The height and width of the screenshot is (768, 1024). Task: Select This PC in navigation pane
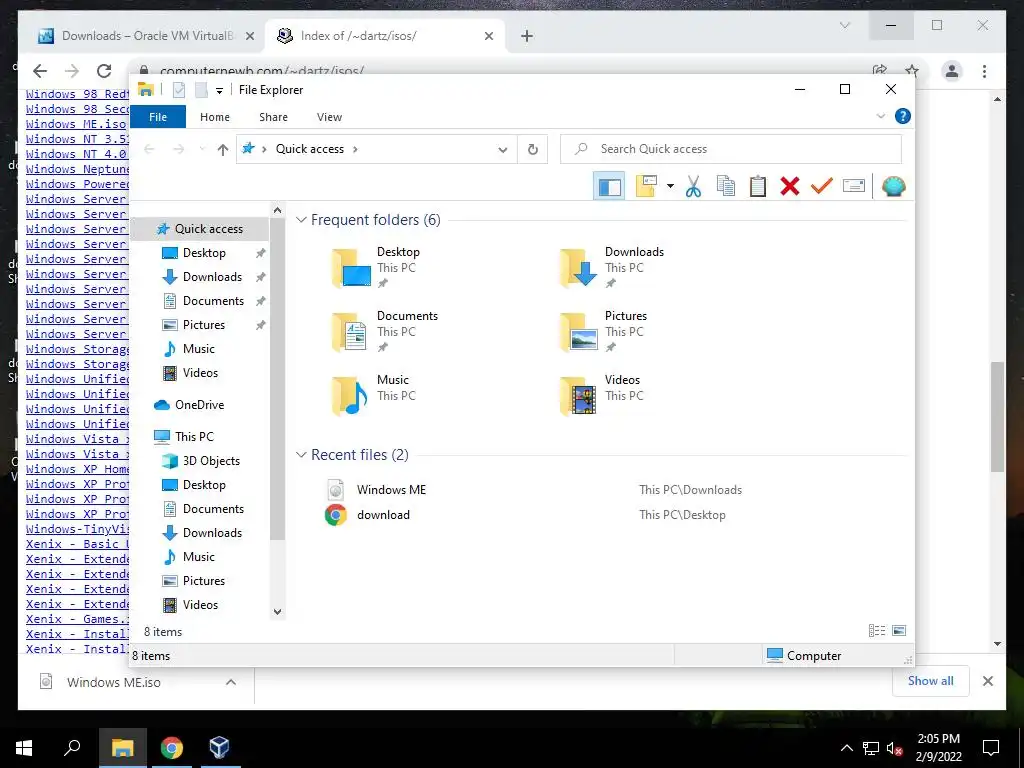(194, 437)
